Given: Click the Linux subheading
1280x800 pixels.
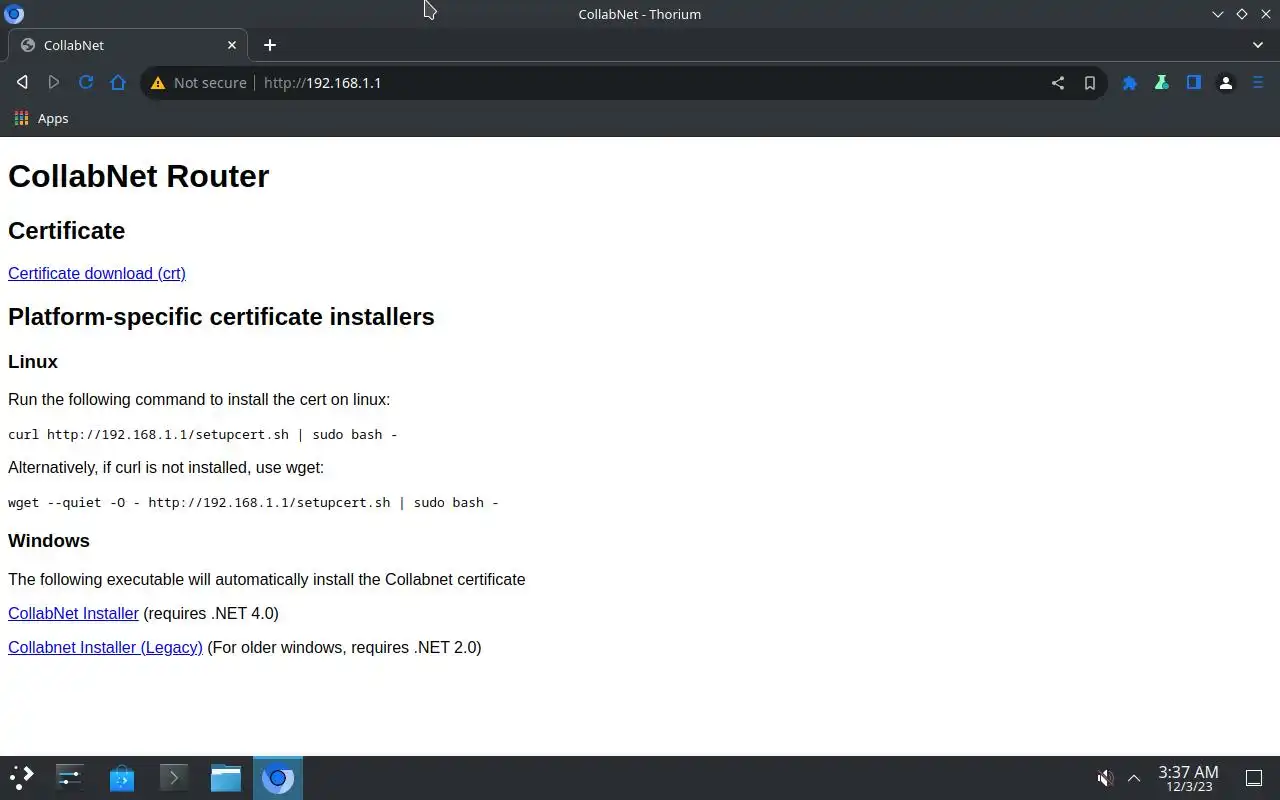Looking at the screenshot, I should pos(33,362).
